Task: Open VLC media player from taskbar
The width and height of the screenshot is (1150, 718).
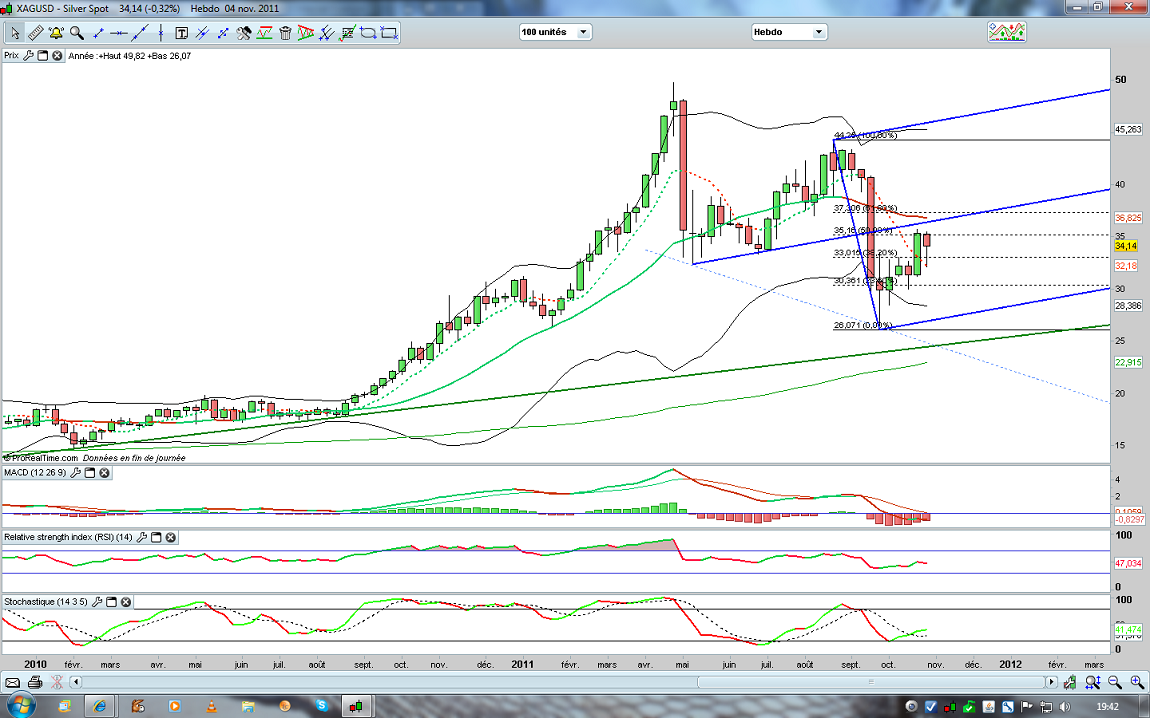Action: 210,706
